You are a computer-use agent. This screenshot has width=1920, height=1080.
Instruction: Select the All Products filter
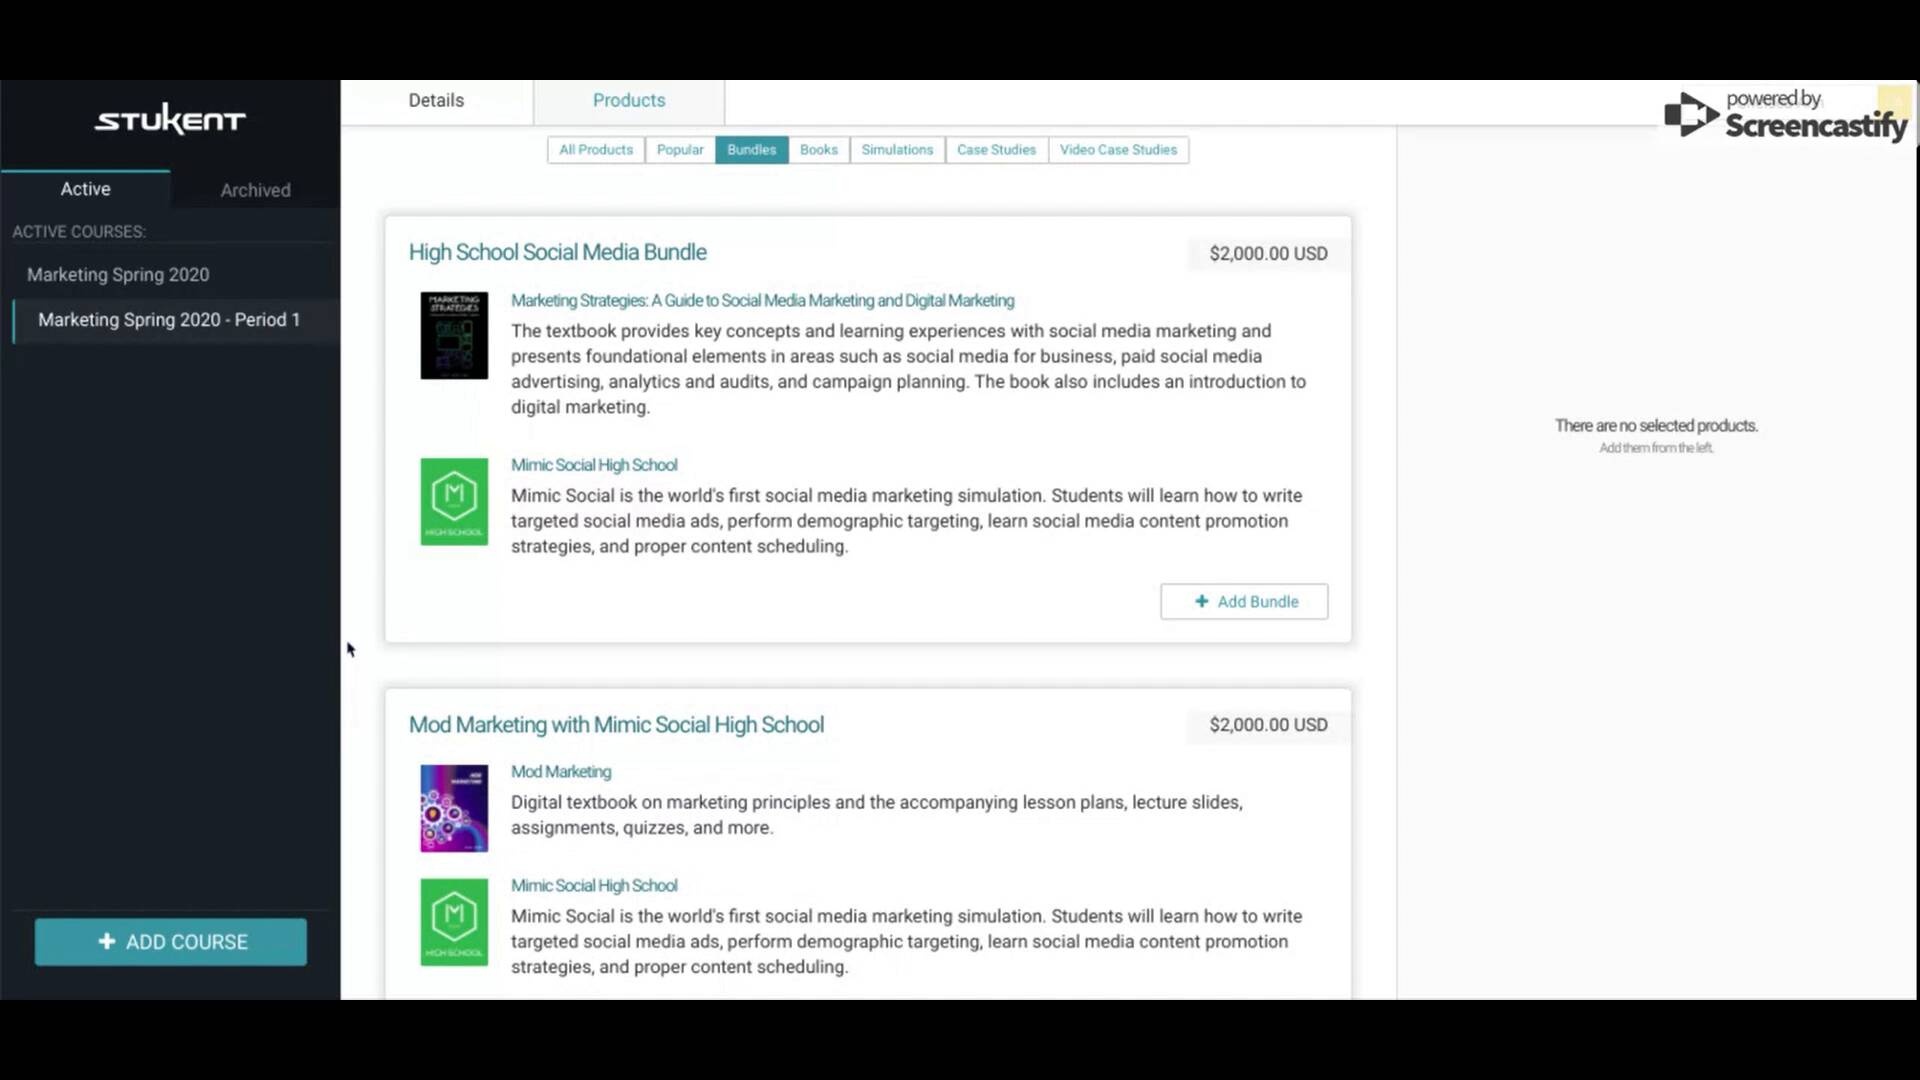(x=595, y=149)
